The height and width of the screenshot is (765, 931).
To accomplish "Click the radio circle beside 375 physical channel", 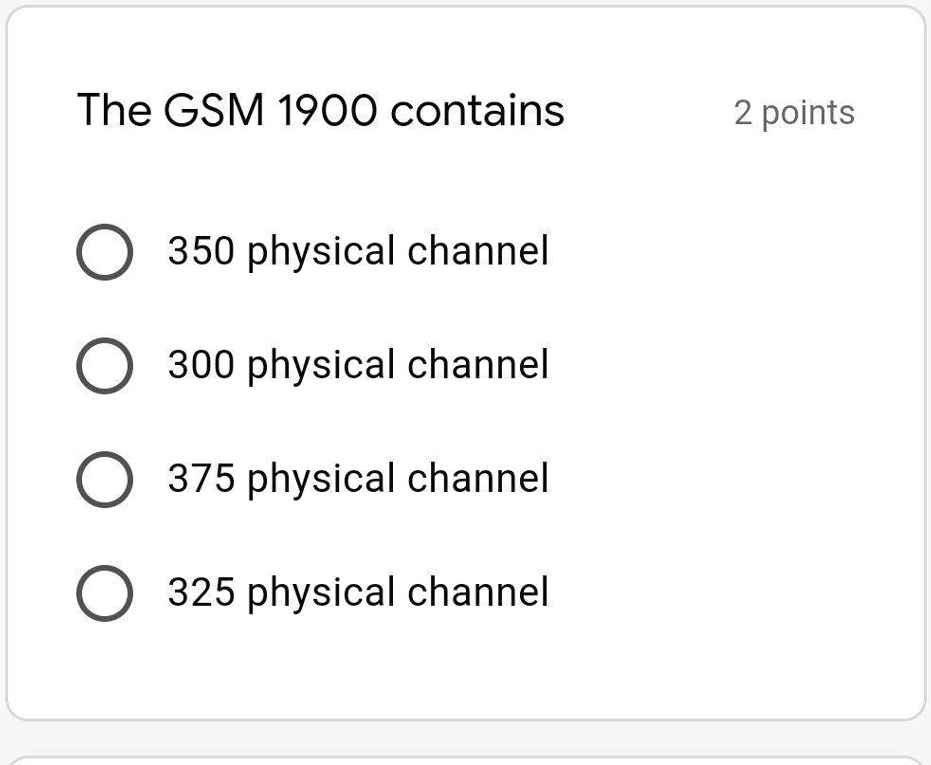I will 104,478.
